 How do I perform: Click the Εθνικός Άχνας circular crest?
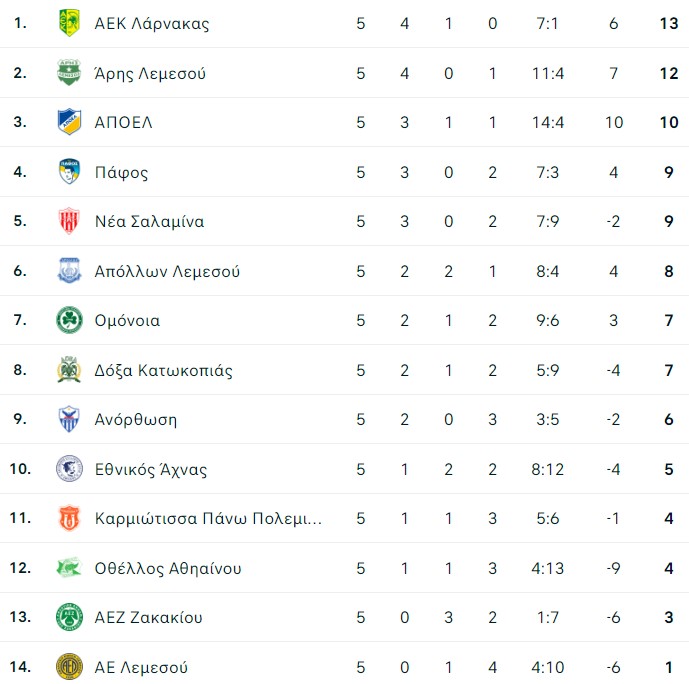click(x=69, y=469)
